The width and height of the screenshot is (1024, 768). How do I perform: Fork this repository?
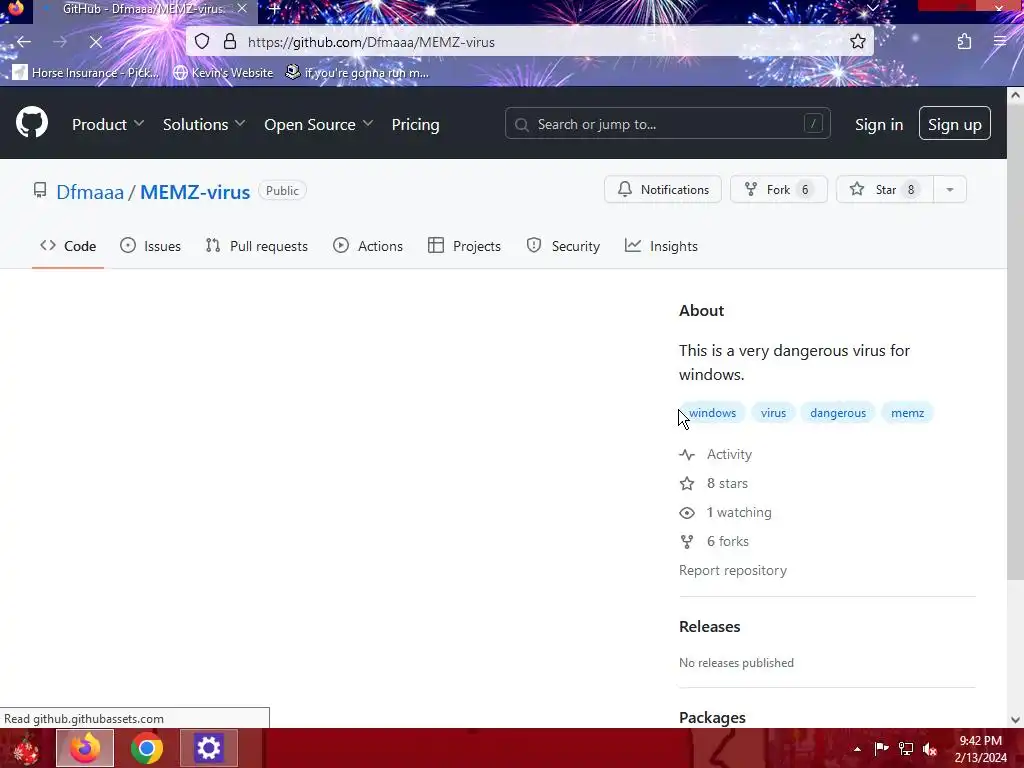pyautogui.click(x=778, y=189)
